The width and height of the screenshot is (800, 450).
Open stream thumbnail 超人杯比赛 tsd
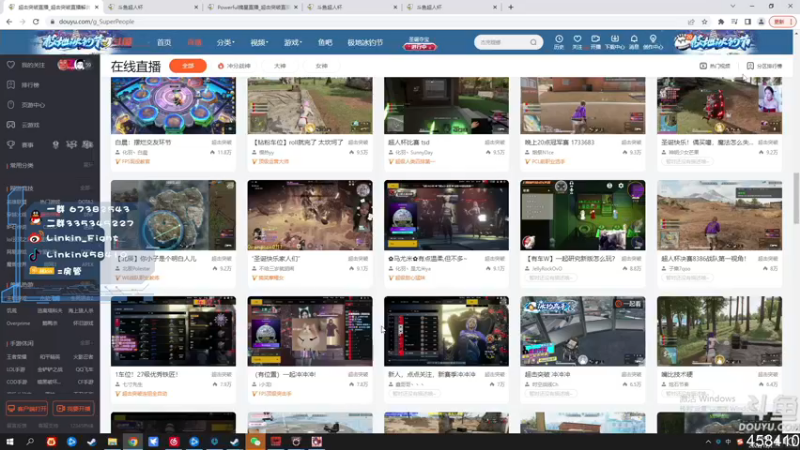coord(446,106)
